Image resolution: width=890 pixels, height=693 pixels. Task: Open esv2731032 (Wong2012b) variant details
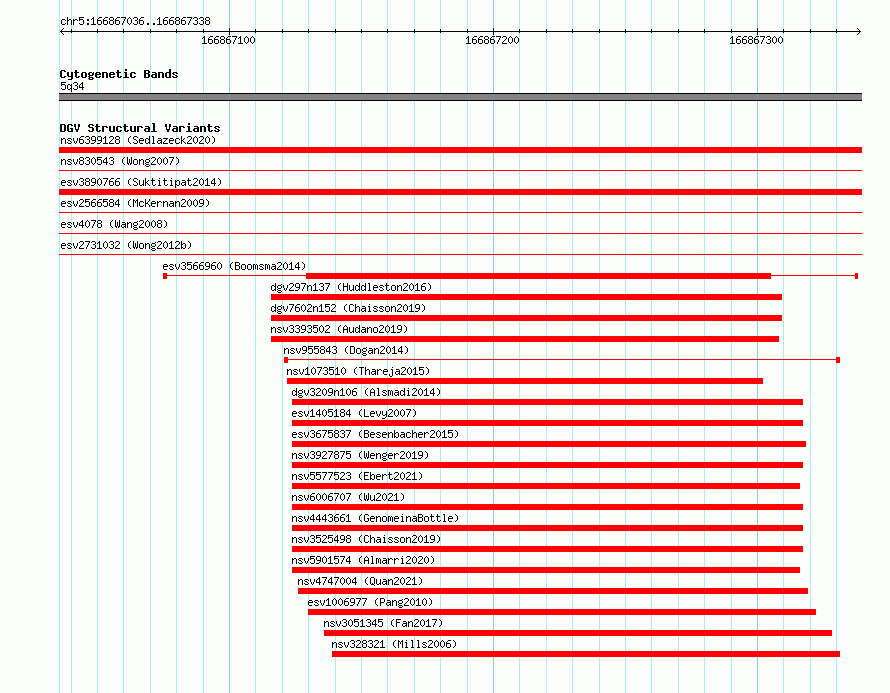(x=126, y=245)
